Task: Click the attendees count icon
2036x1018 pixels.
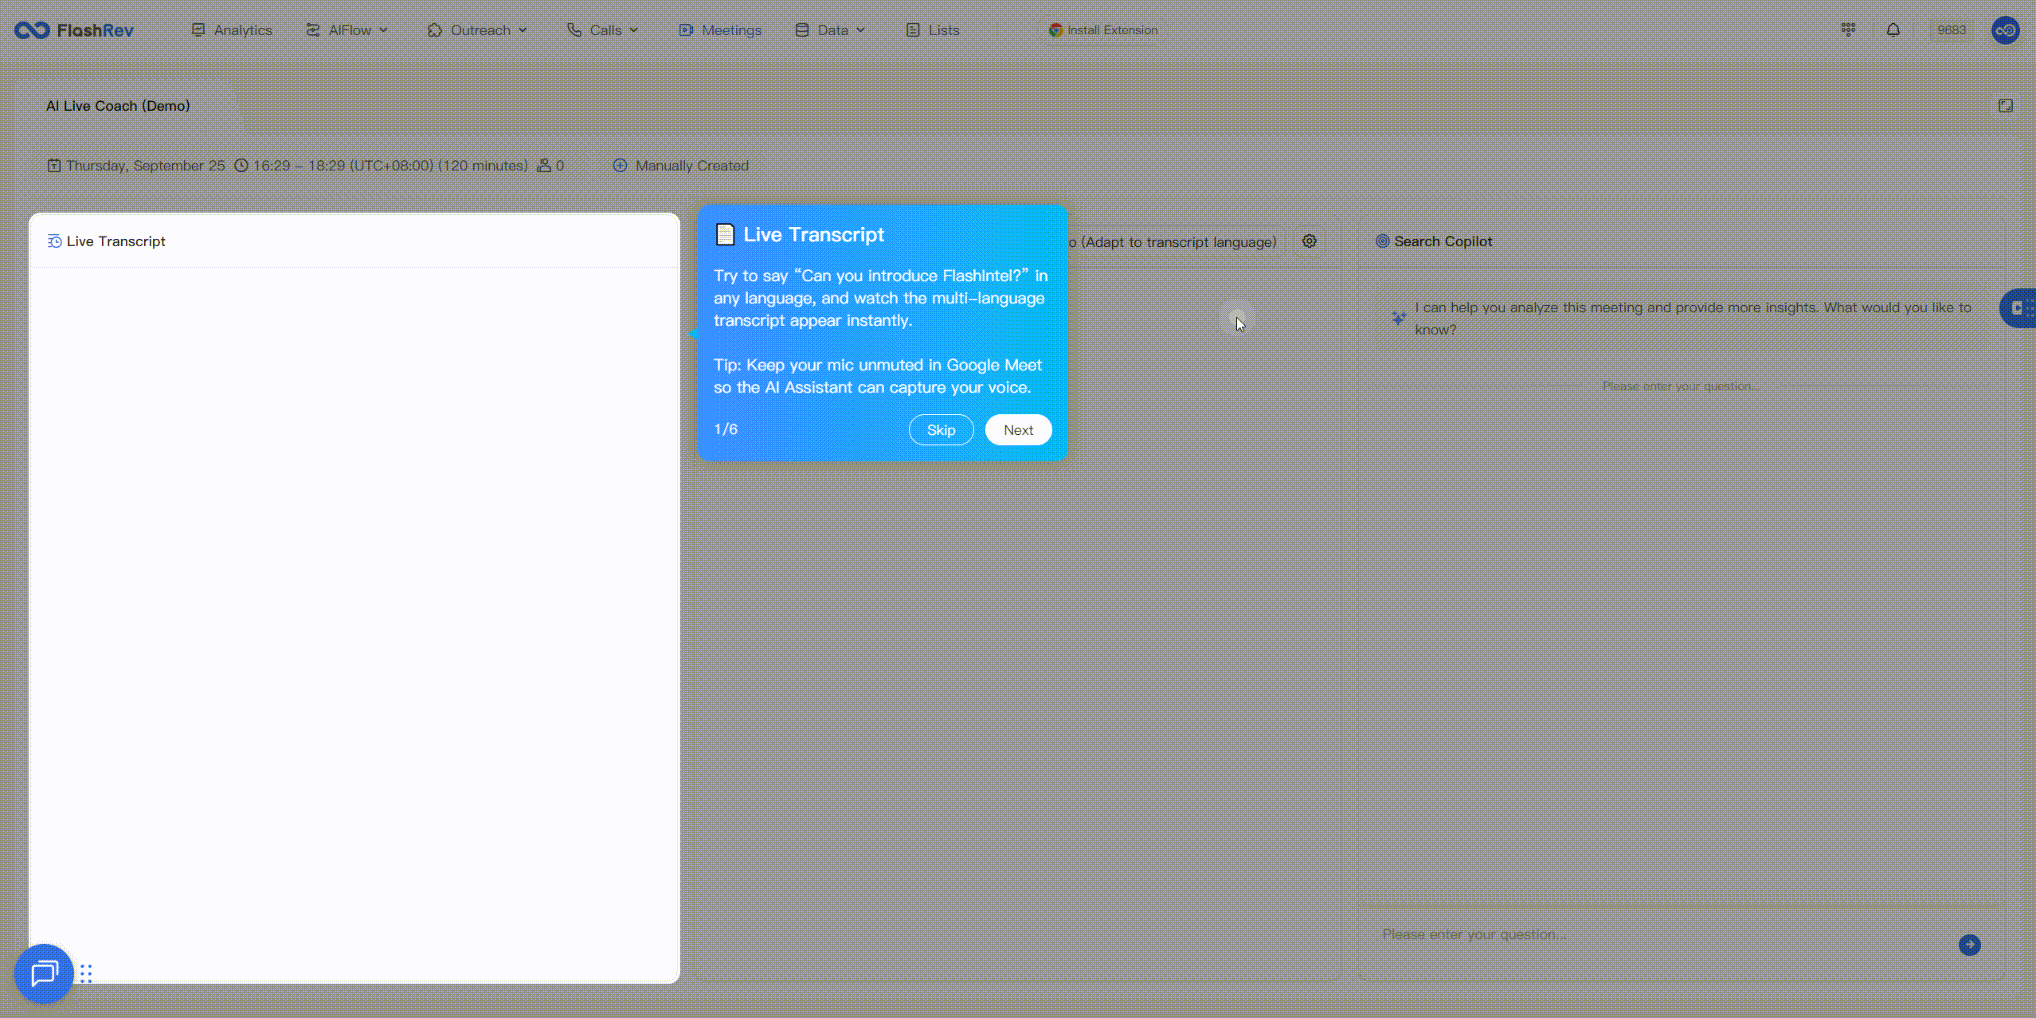Action: [544, 166]
